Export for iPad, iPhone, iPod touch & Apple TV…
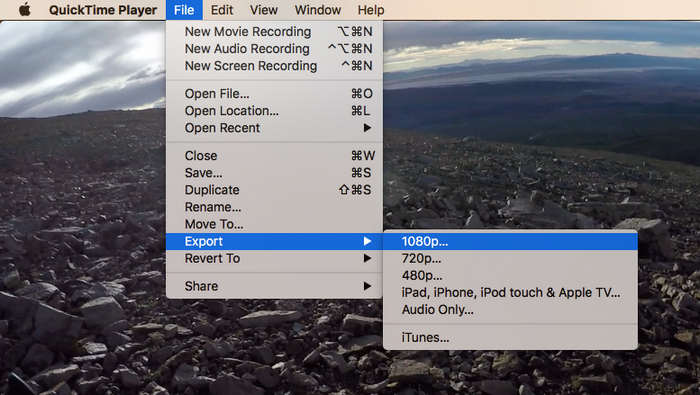700x395 pixels. coord(510,292)
